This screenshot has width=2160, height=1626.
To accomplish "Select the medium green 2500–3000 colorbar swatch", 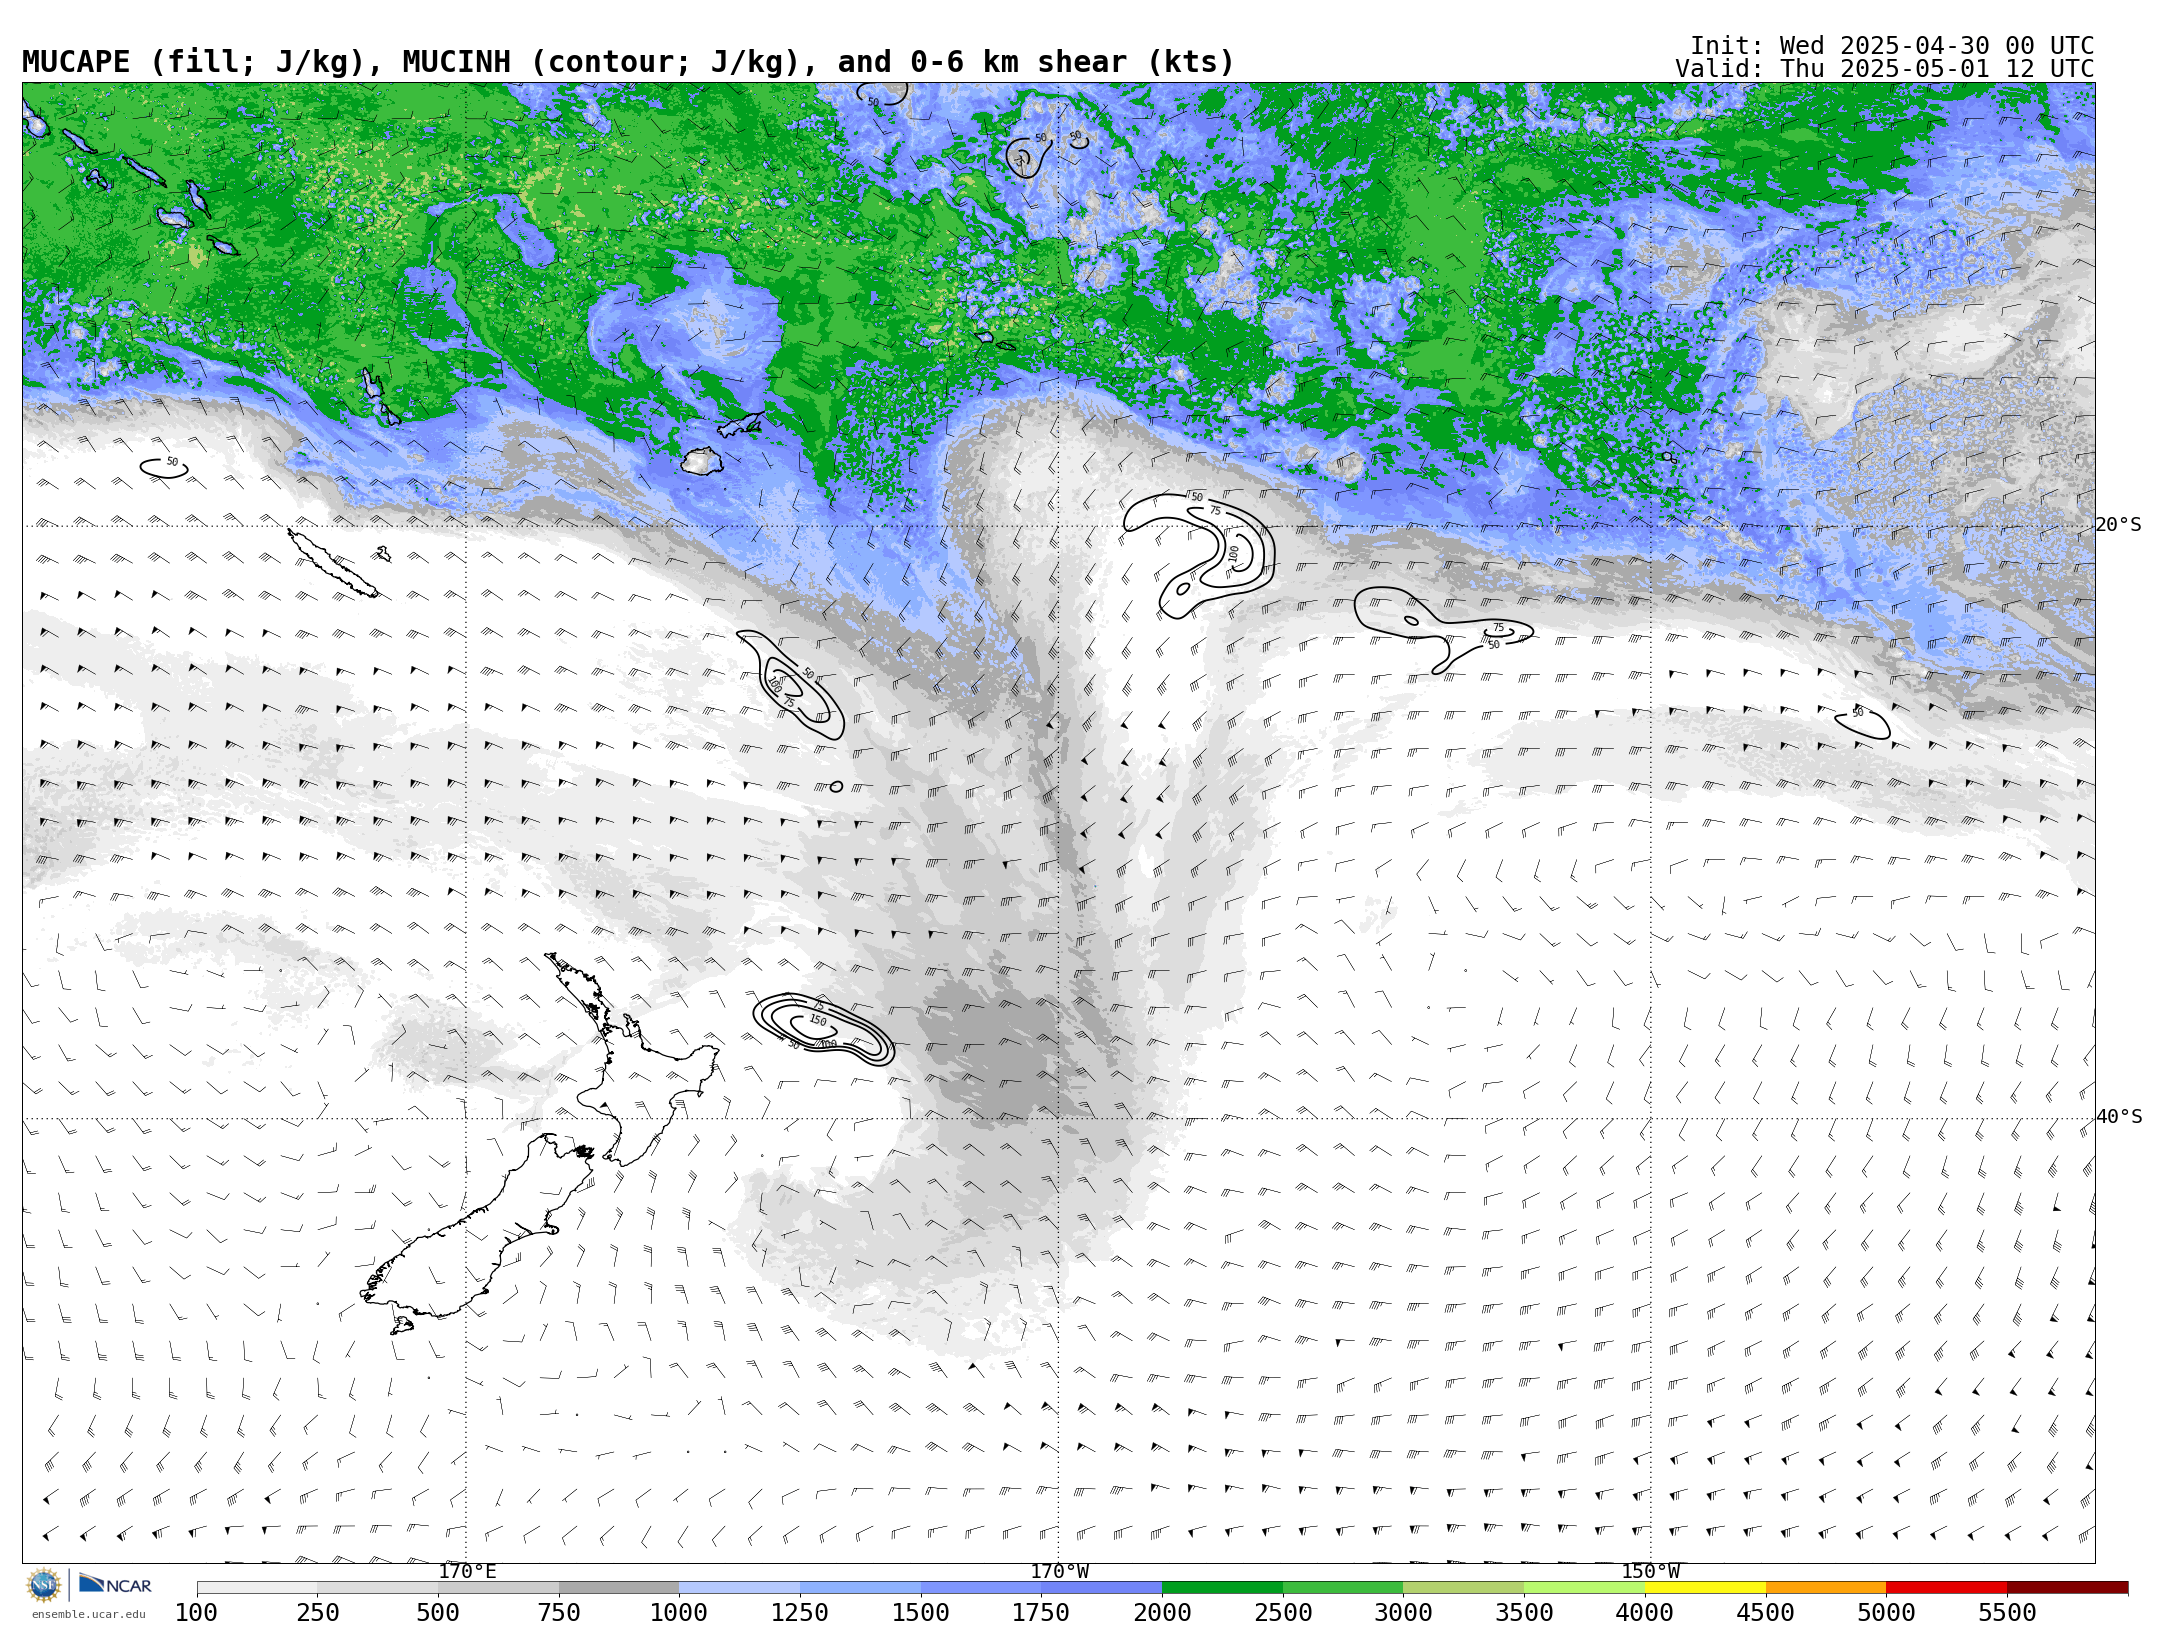I will click(1343, 1588).
